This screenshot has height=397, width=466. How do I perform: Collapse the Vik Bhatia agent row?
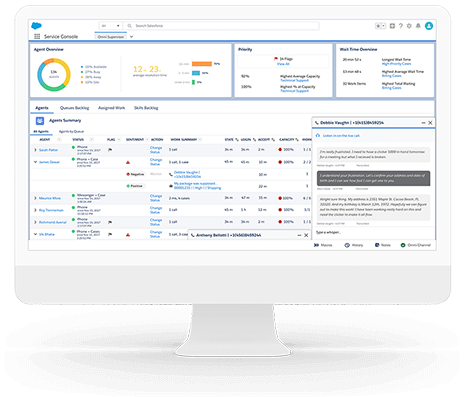click(35, 234)
